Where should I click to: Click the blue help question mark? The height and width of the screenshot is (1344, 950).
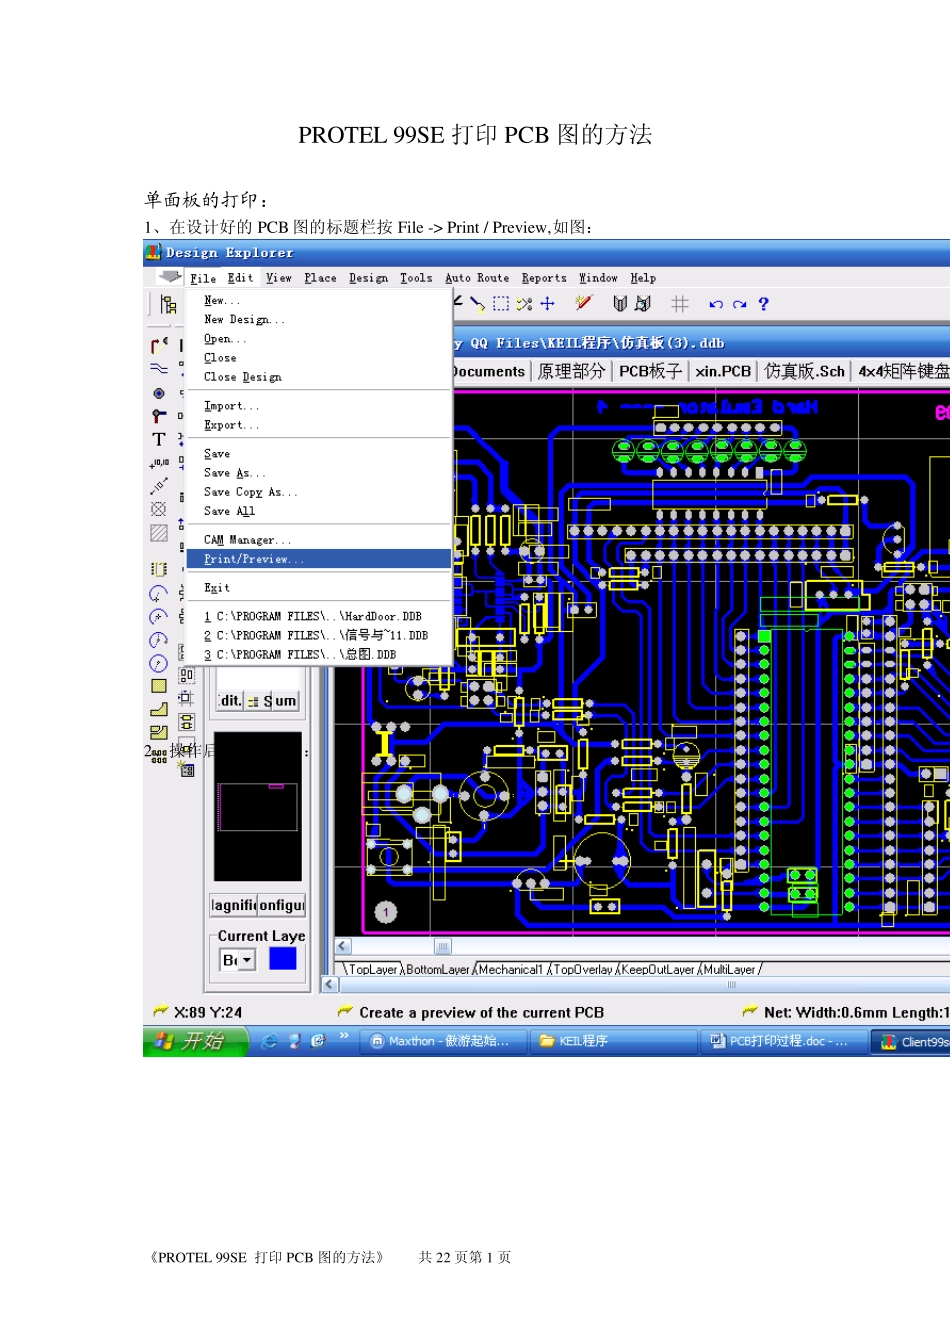click(764, 304)
